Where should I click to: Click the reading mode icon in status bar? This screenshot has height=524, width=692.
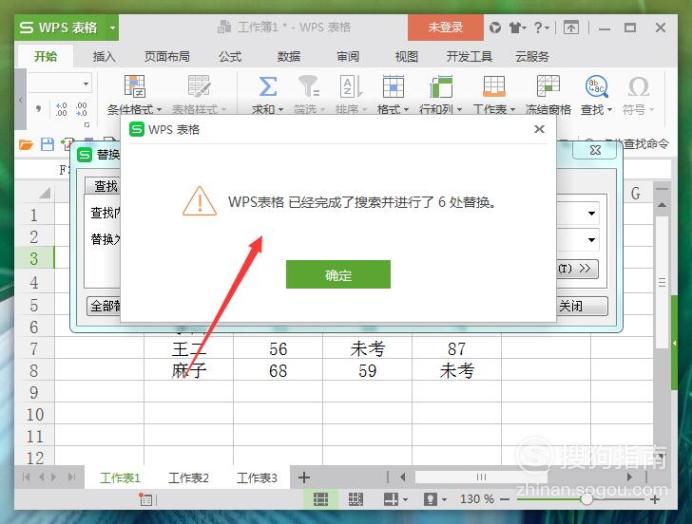391,499
